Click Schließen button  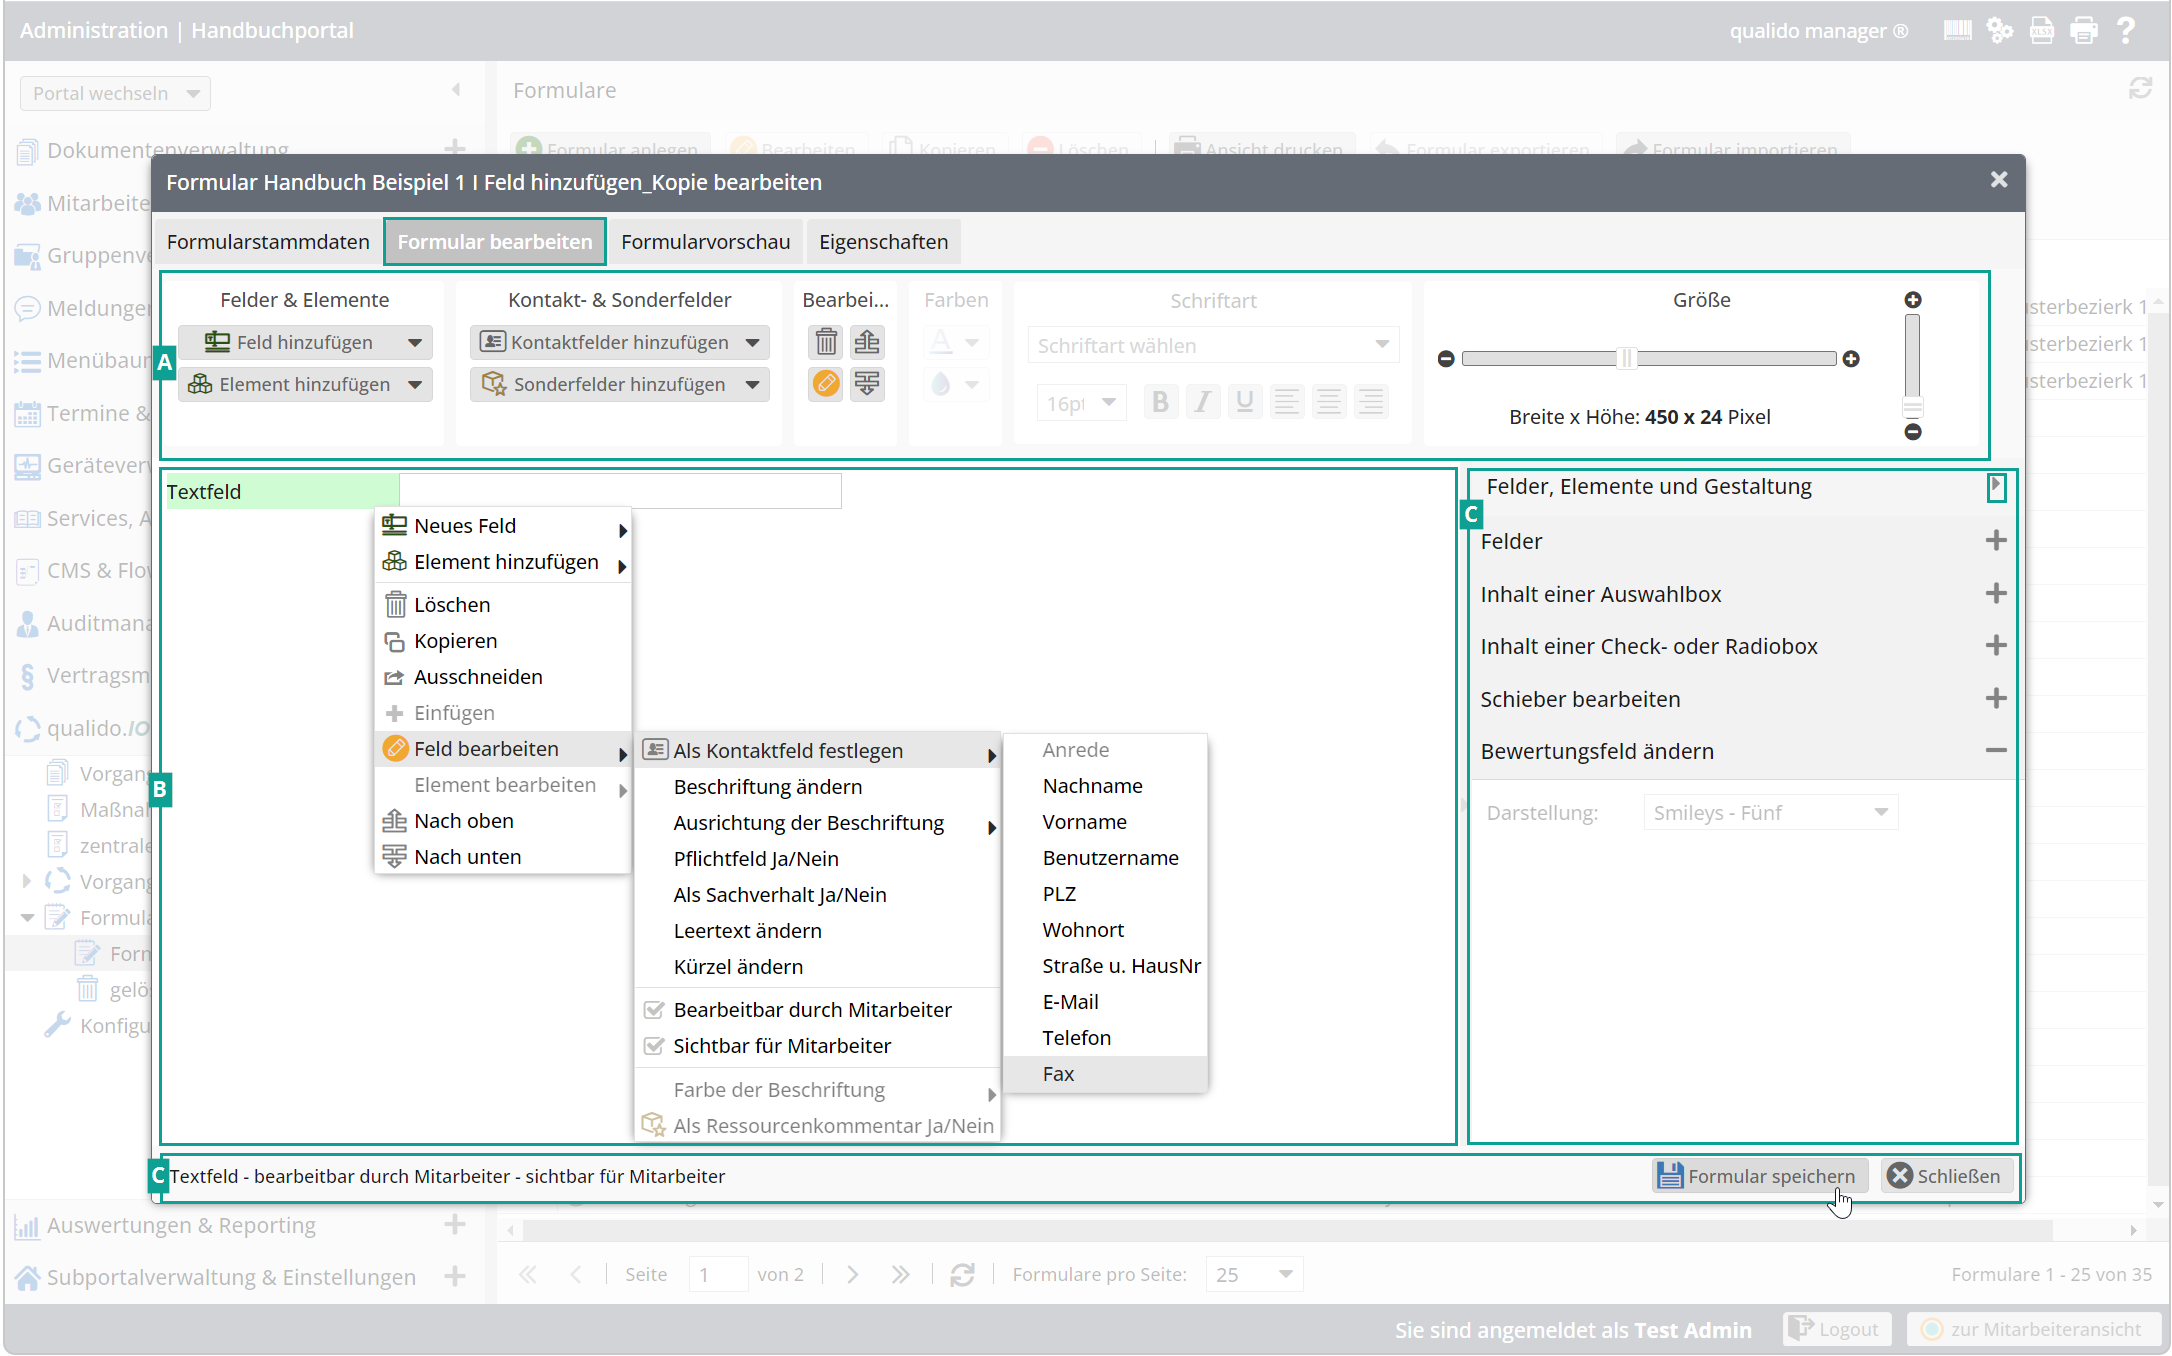(x=1945, y=1176)
